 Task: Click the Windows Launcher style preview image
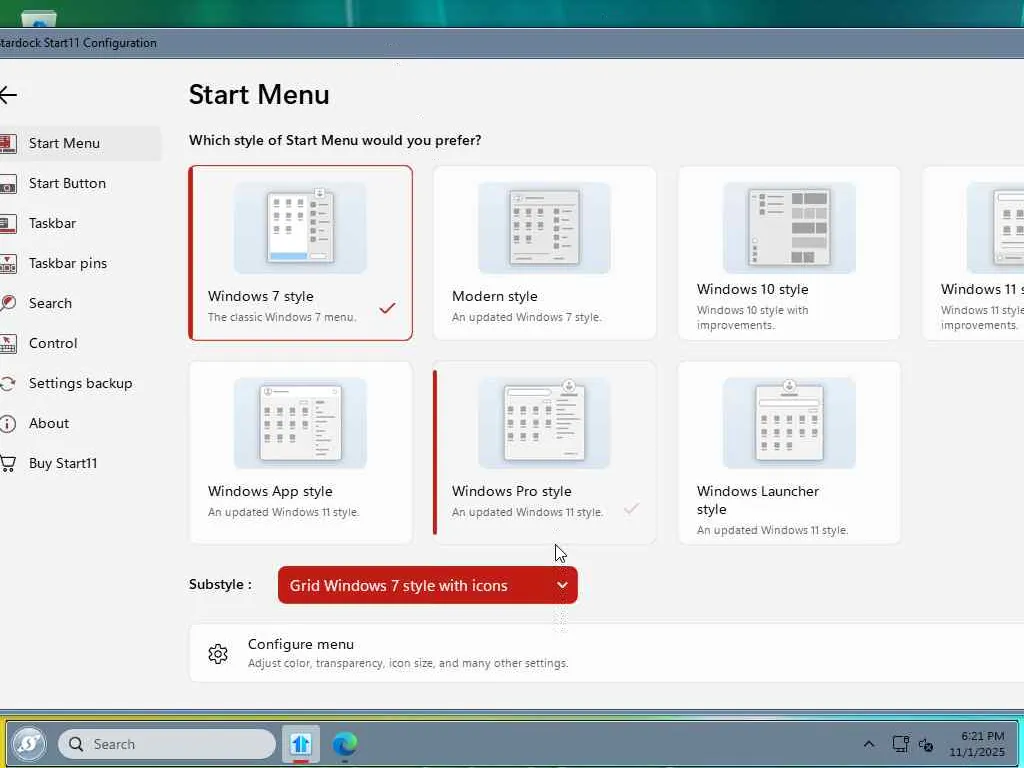[x=789, y=423]
